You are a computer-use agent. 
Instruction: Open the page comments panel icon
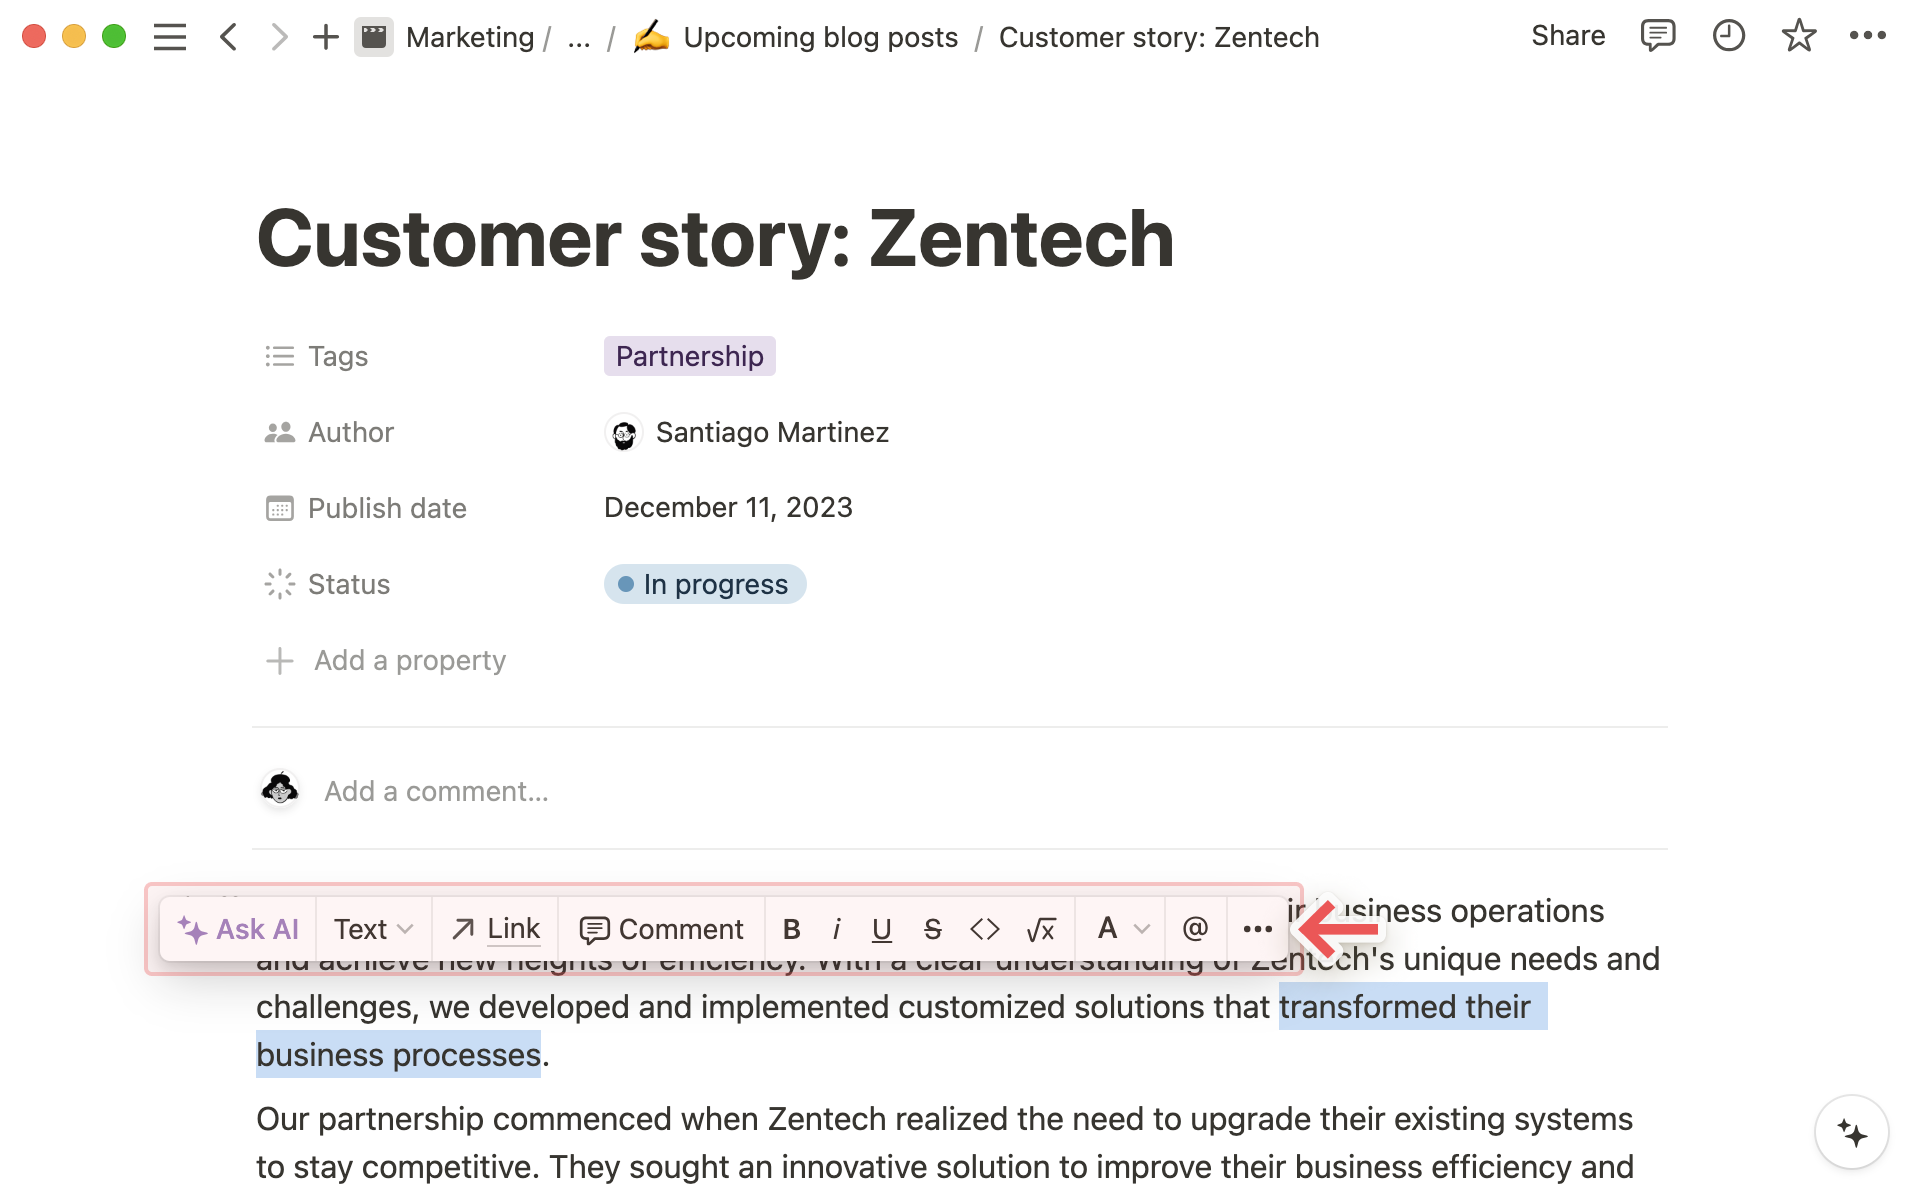(1657, 36)
